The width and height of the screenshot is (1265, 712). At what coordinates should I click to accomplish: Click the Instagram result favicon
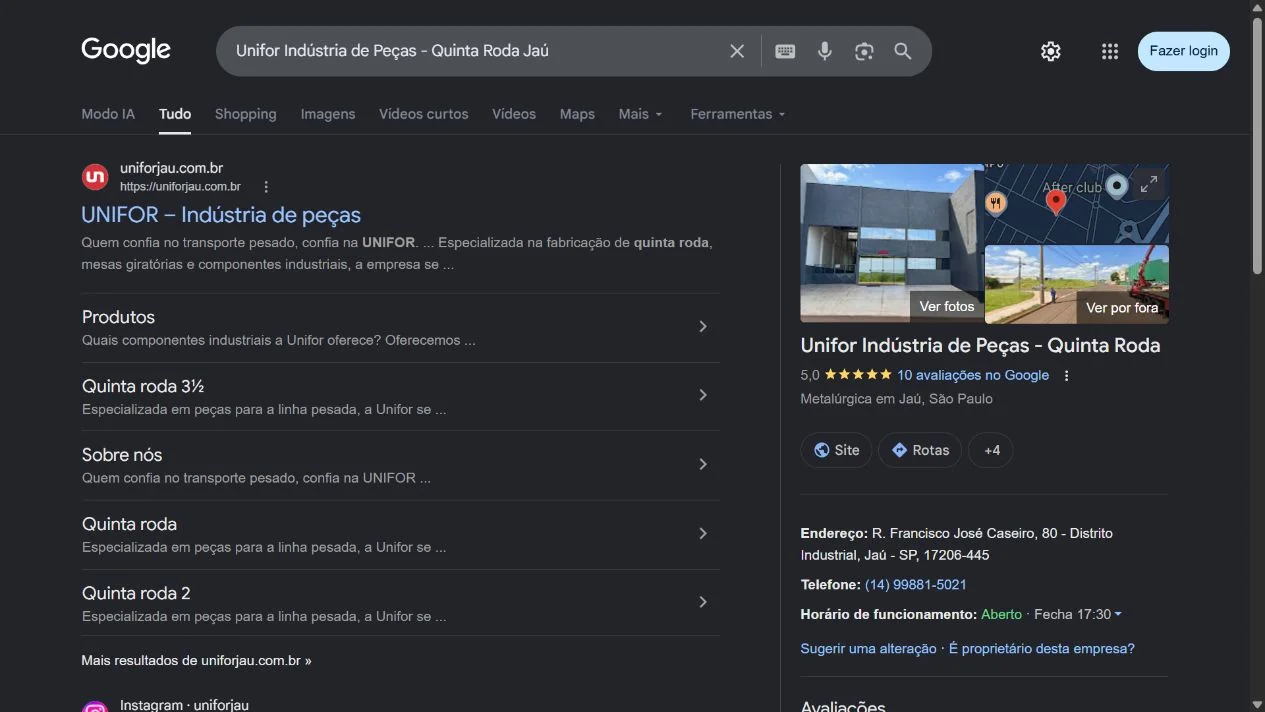(x=95, y=707)
